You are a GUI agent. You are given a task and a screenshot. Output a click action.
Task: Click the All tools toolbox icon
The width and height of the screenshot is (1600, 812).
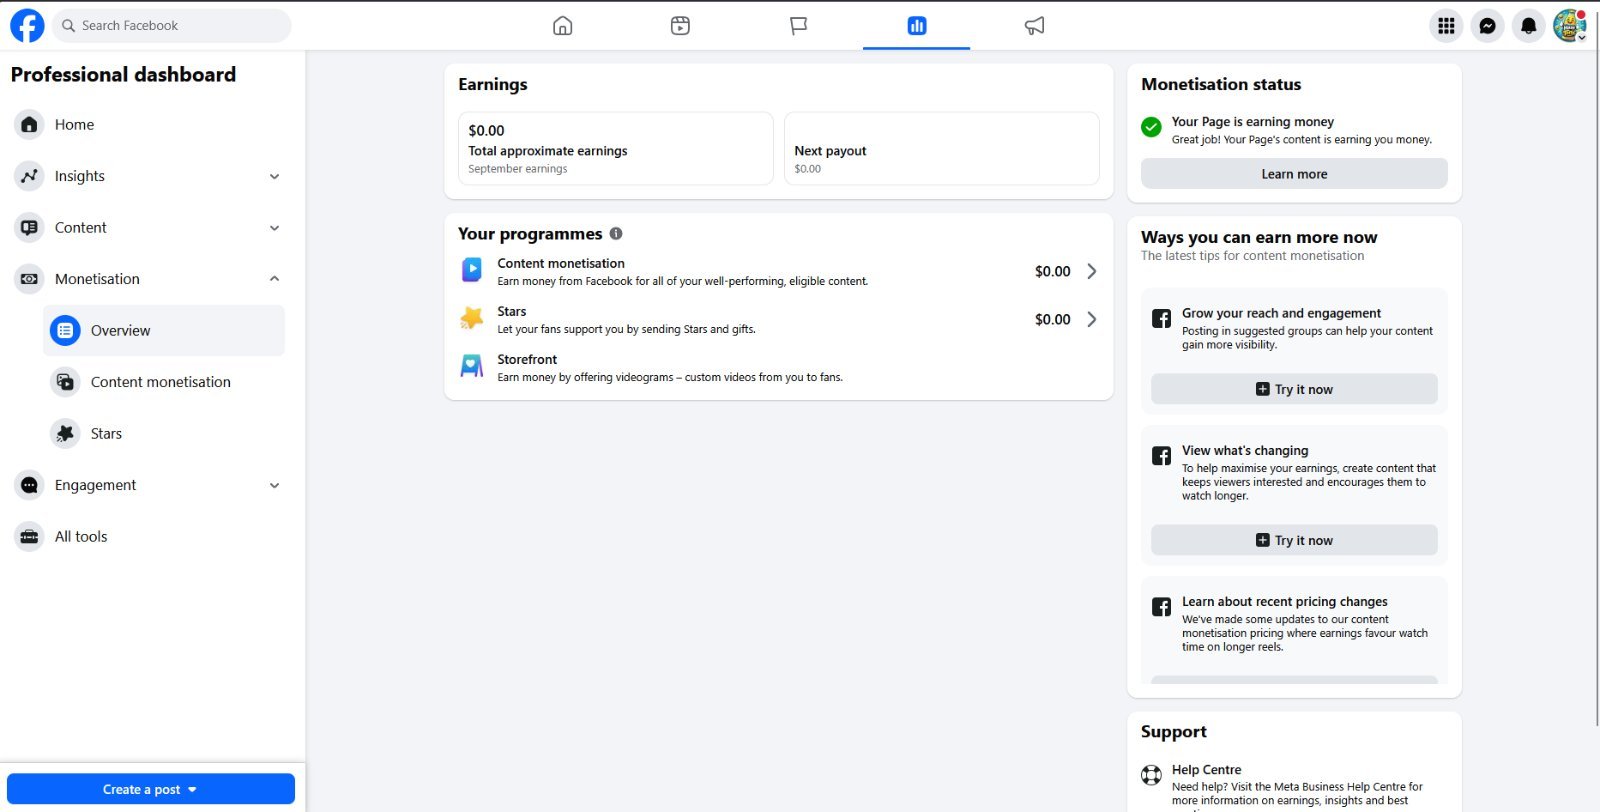[29, 536]
